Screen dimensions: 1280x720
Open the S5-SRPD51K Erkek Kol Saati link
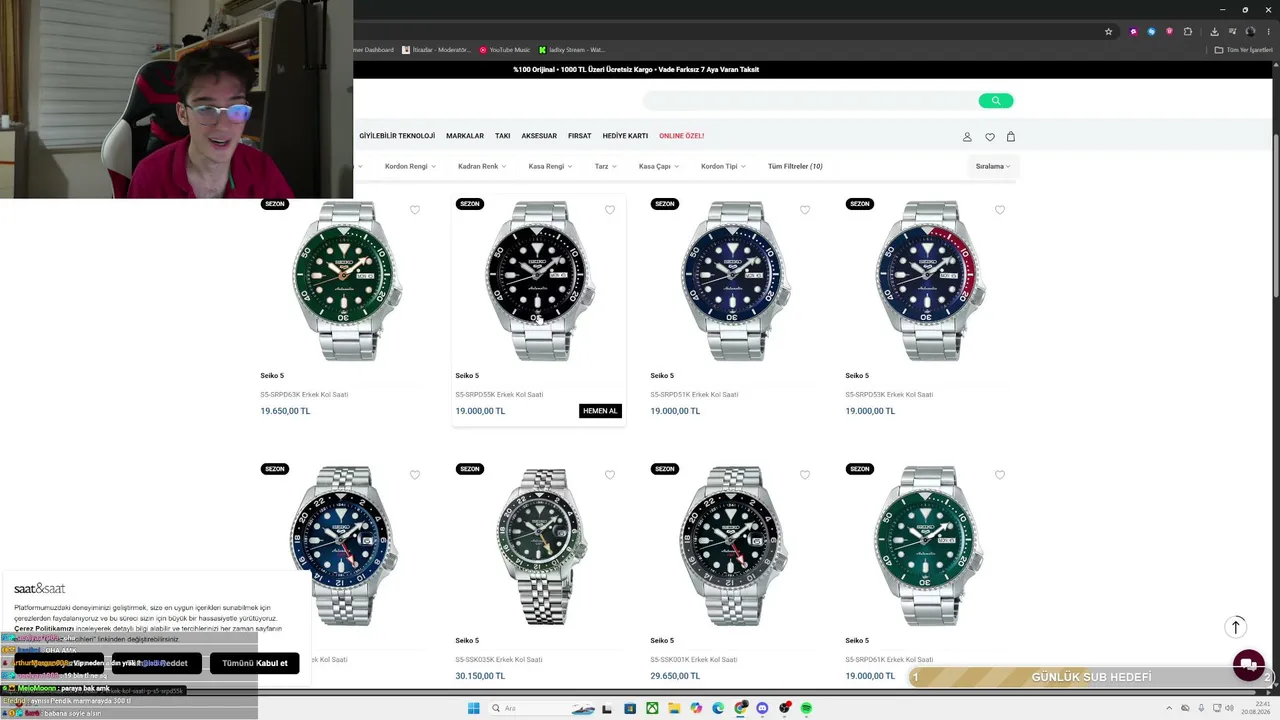pyautogui.click(x=694, y=395)
